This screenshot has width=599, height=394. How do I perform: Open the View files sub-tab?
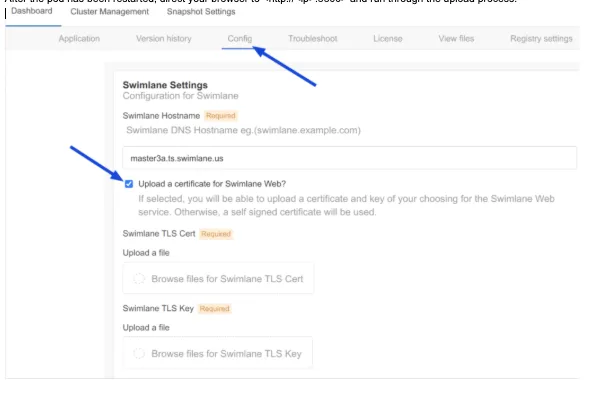(x=456, y=39)
